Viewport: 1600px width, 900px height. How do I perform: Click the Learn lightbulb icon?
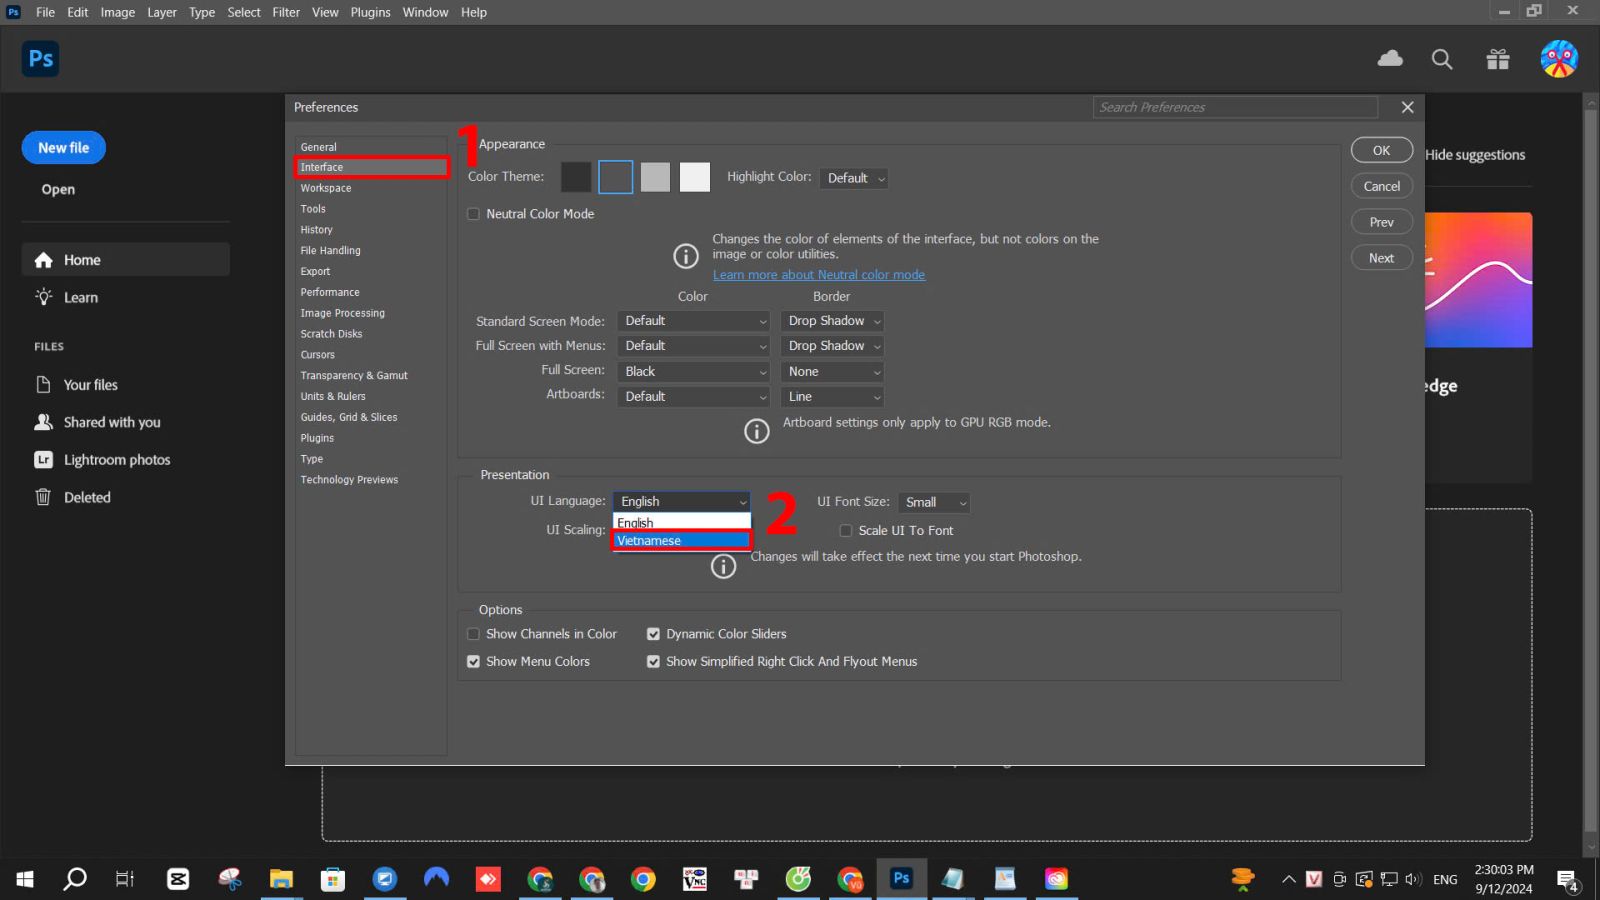(44, 297)
